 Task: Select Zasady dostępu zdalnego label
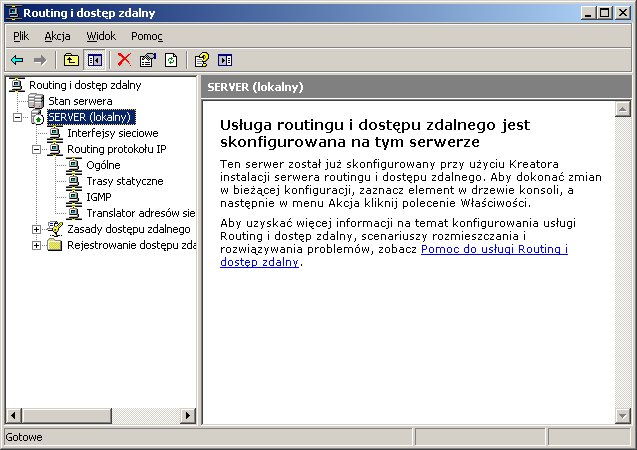129,229
